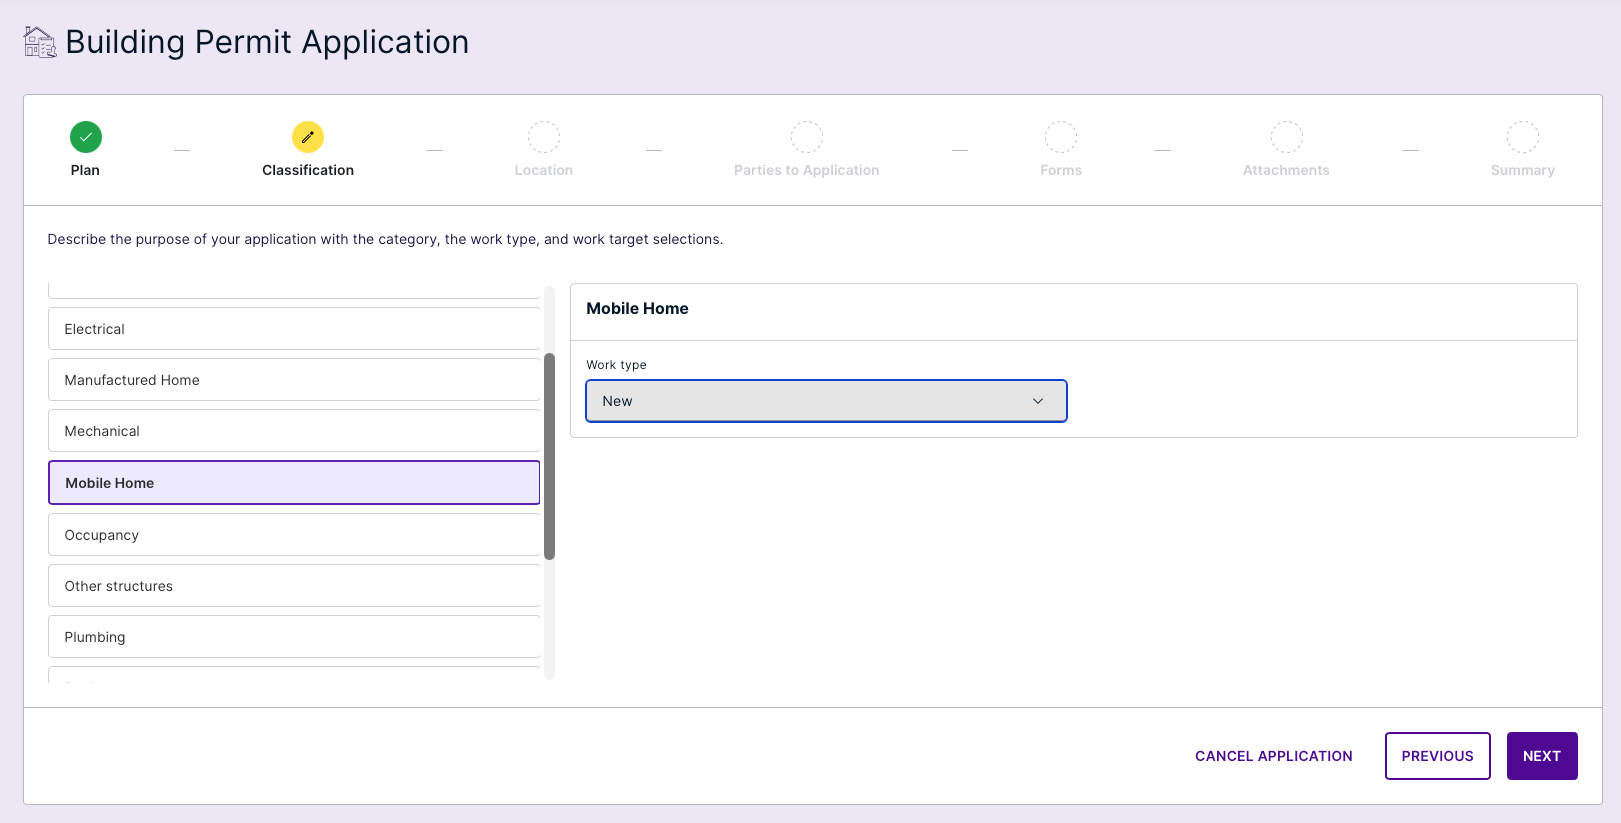Click the Location step circle

point(544,137)
